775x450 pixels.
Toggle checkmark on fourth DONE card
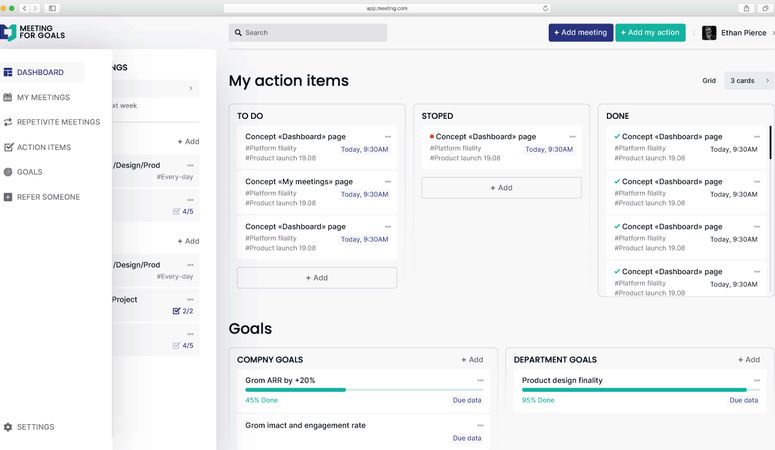pos(617,271)
